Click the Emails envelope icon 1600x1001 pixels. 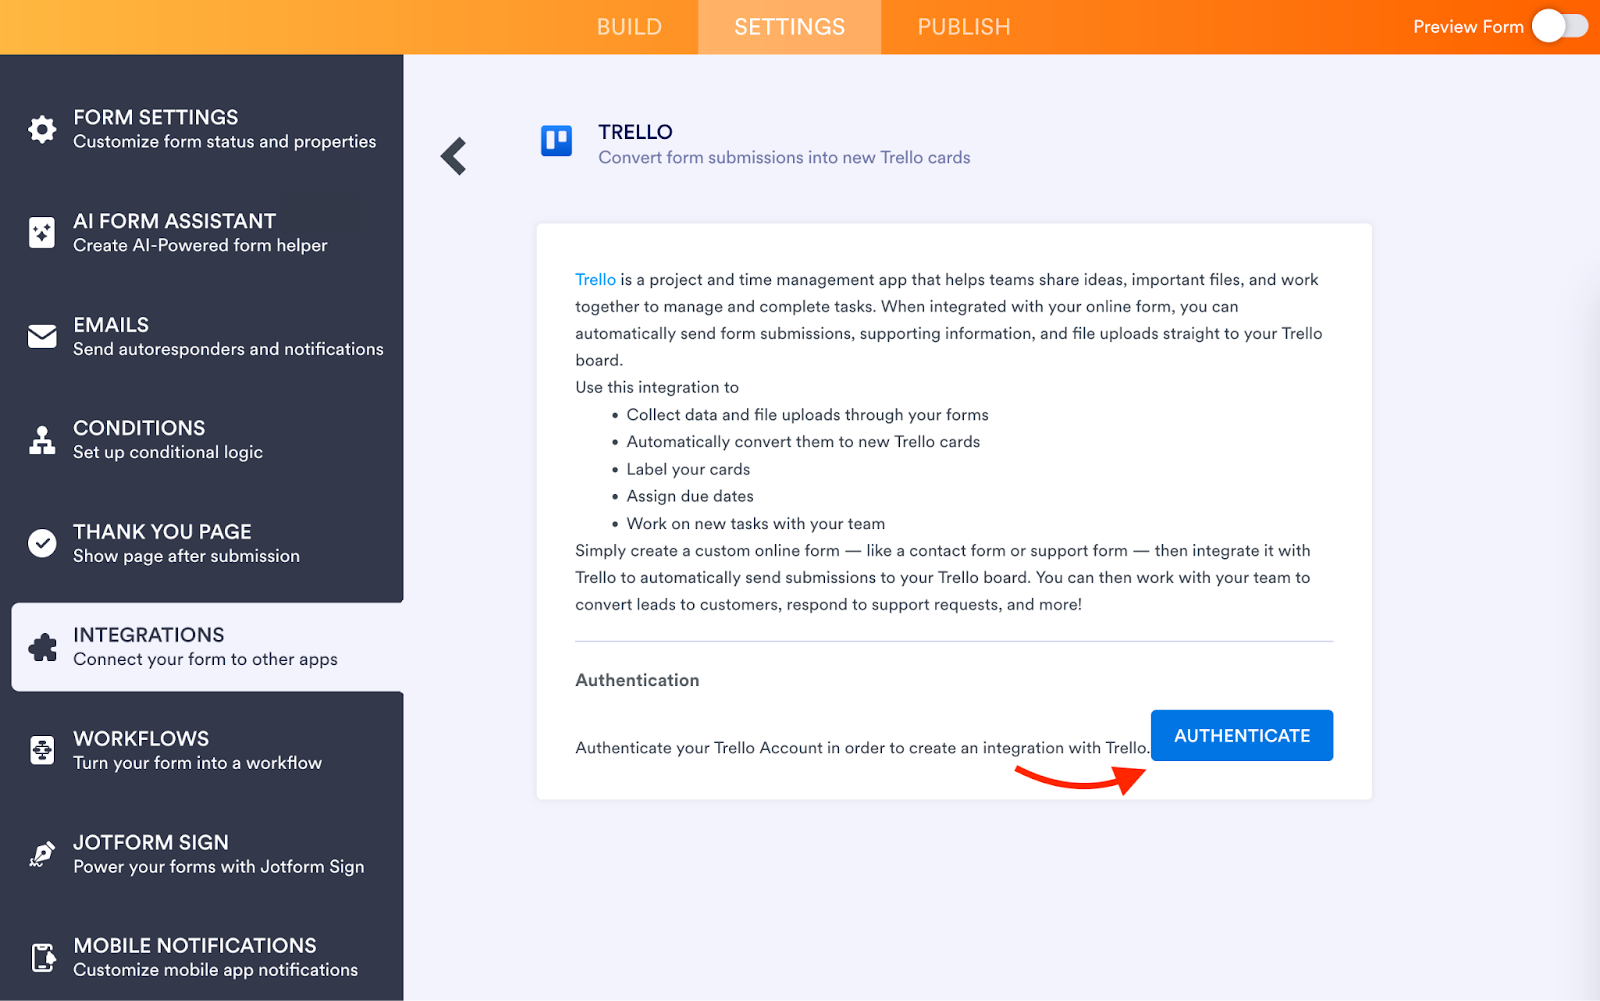42,337
